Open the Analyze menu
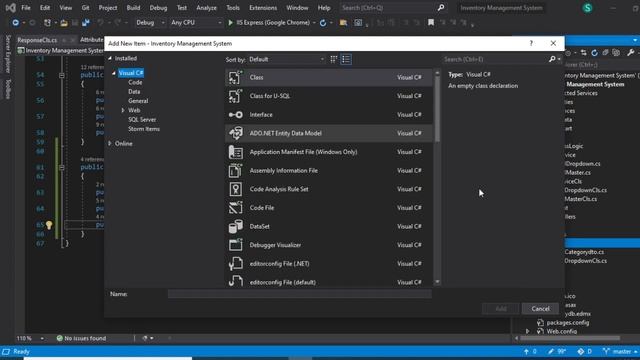The width and height of the screenshot is (640, 360). pos(207,8)
